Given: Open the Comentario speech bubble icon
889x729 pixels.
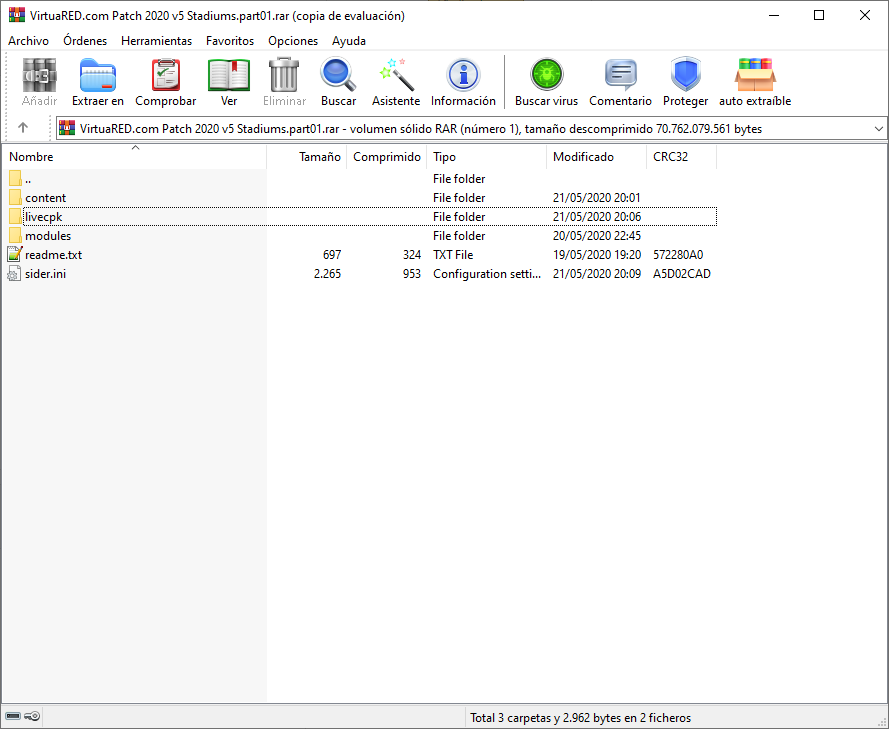Looking at the screenshot, I should click(620, 75).
